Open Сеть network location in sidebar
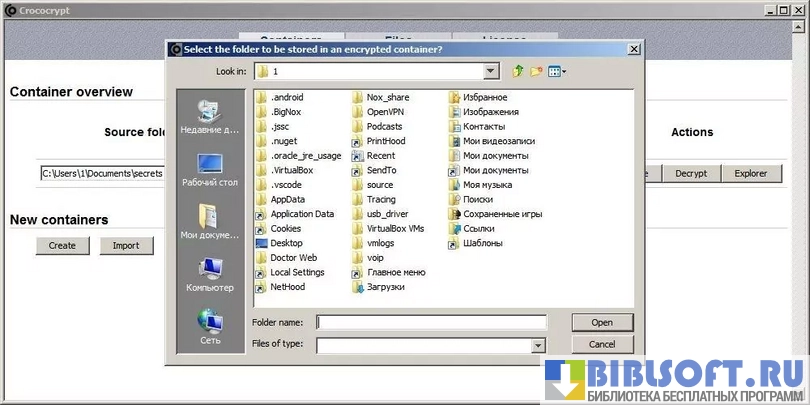This screenshot has height=405, width=810. click(210, 326)
